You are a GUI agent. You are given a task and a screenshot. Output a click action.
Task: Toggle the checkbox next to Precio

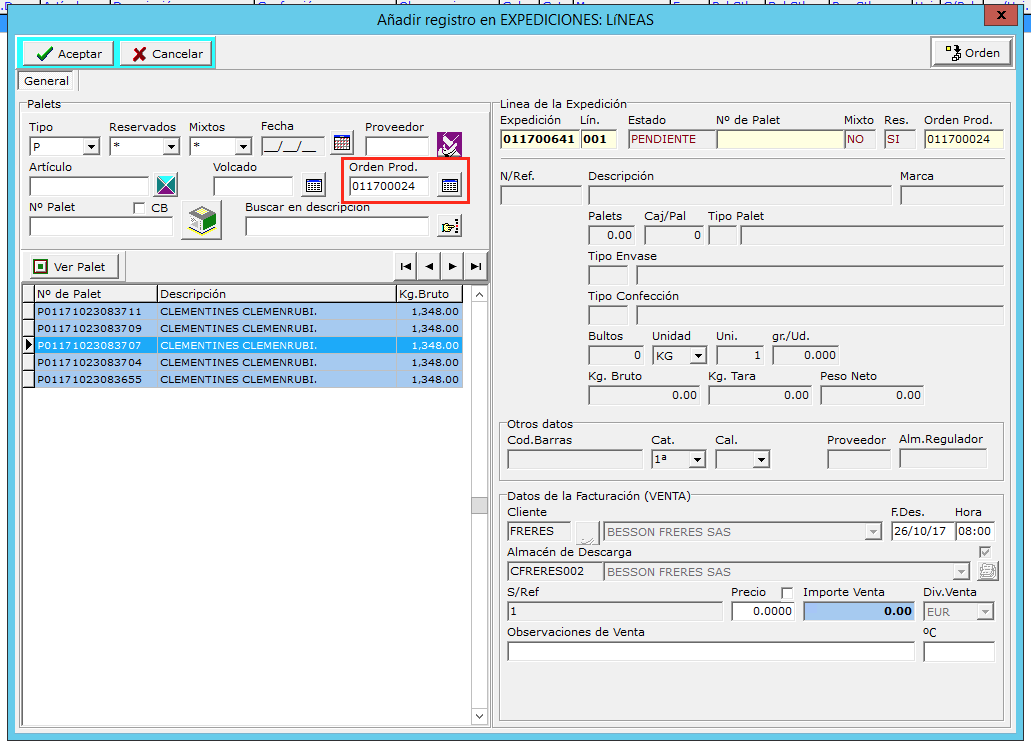click(787, 592)
